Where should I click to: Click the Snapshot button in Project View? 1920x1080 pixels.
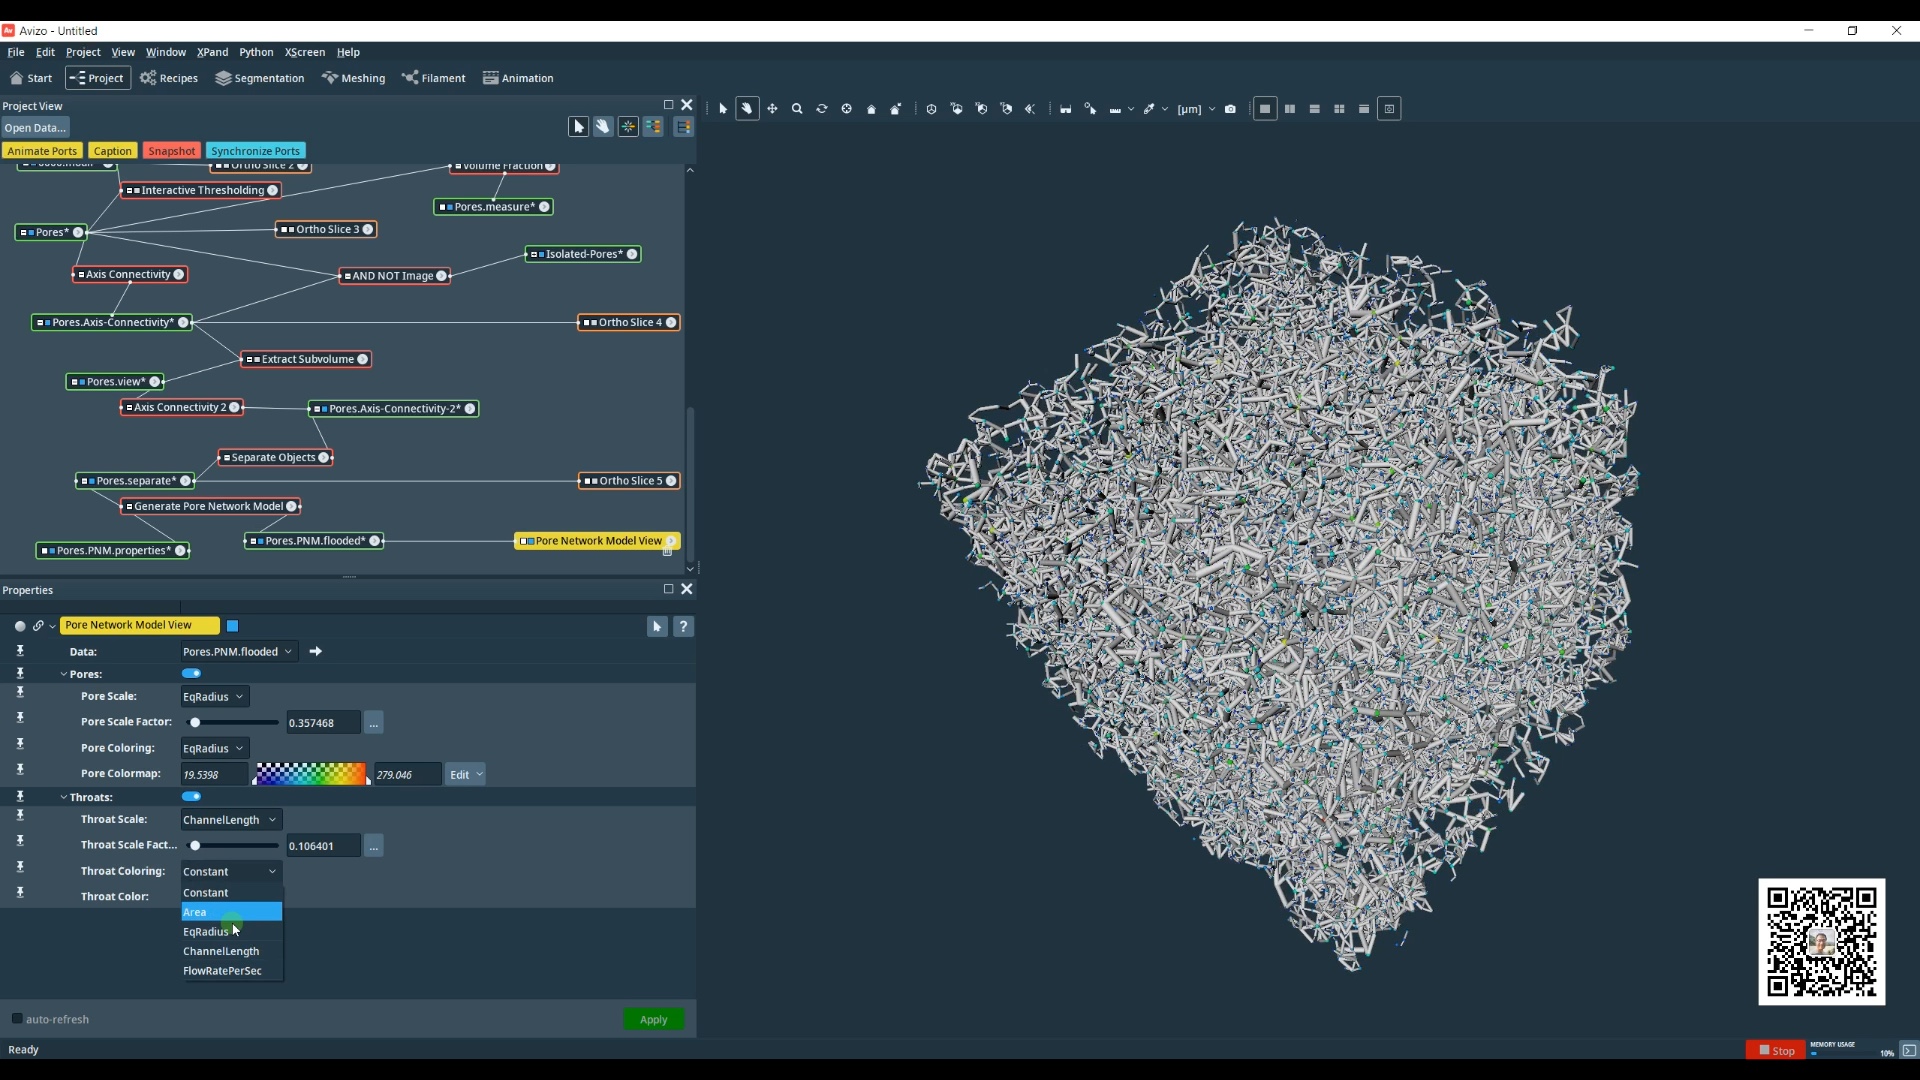tap(172, 151)
